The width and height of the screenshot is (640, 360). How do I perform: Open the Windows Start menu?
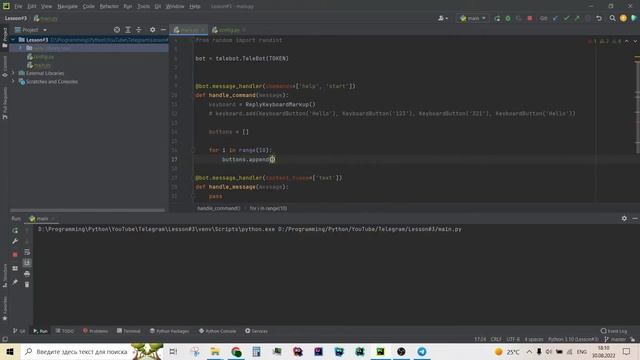pyautogui.click(x=10, y=351)
